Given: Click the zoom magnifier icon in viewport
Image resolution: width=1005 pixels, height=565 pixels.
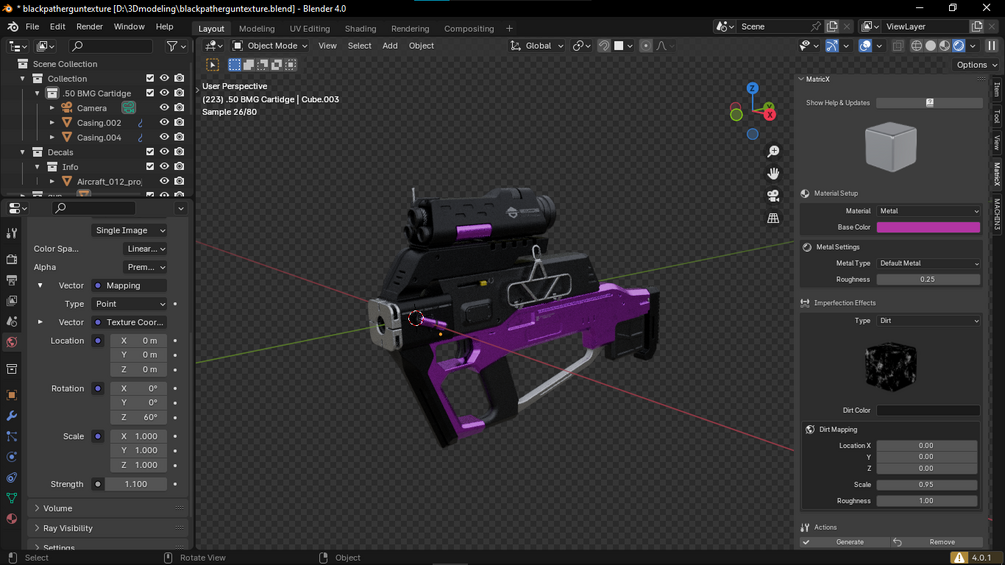Looking at the screenshot, I should pyautogui.click(x=773, y=151).
